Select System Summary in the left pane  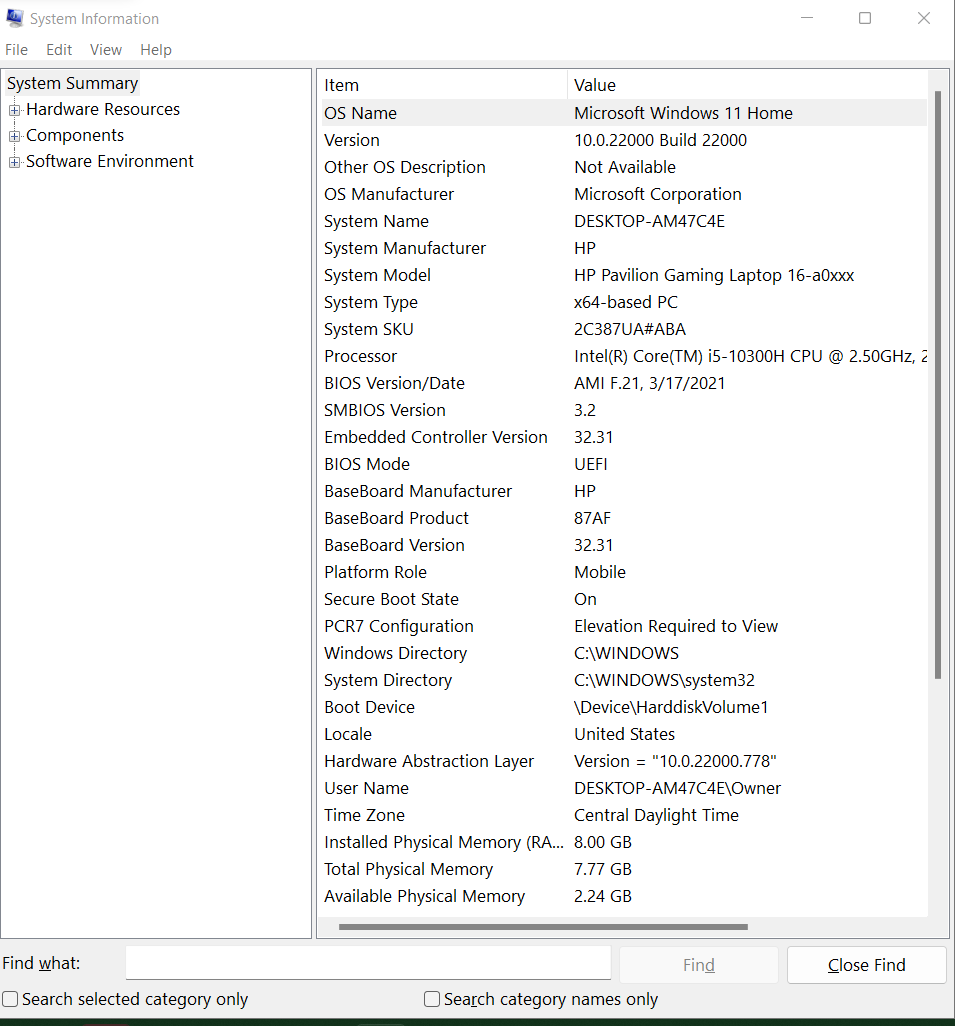[x=72, y=83]
